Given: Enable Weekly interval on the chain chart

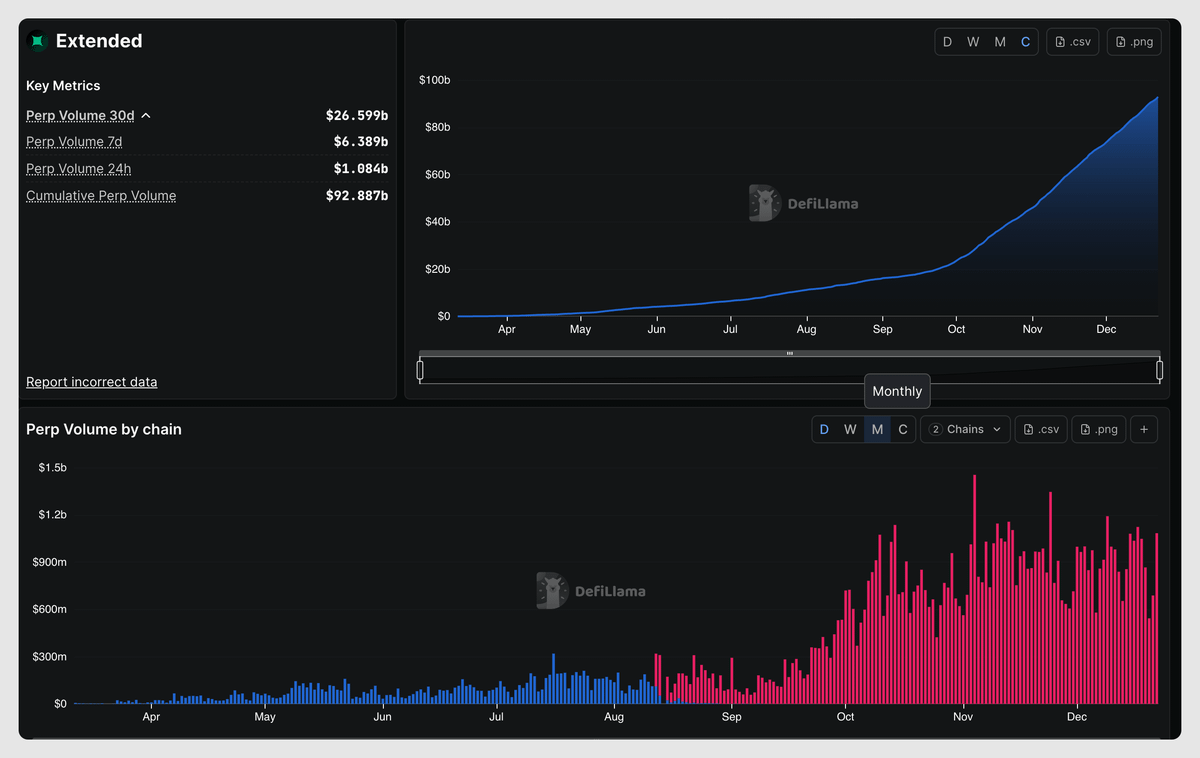Looking at the screenshot, I should (x=850, y=428).
